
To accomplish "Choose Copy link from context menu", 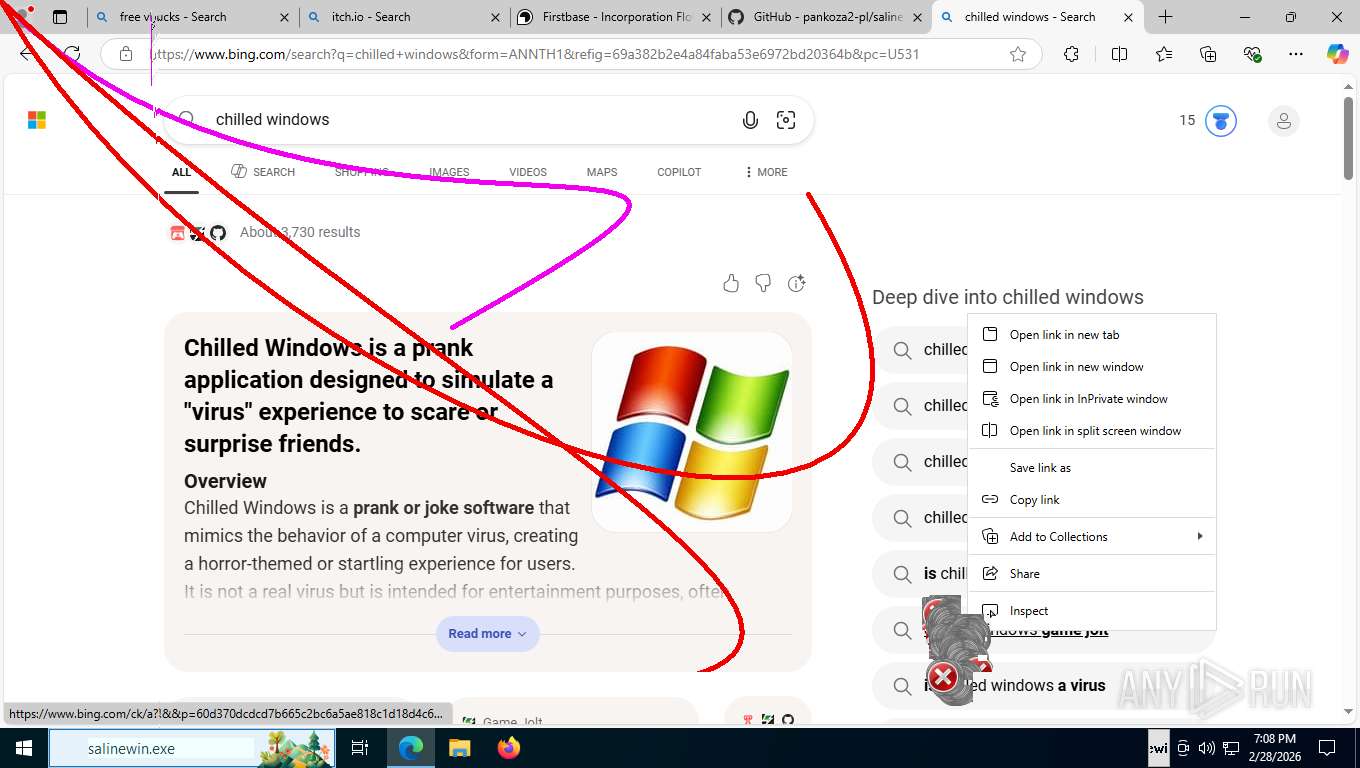I will (x=1092, y=500).
